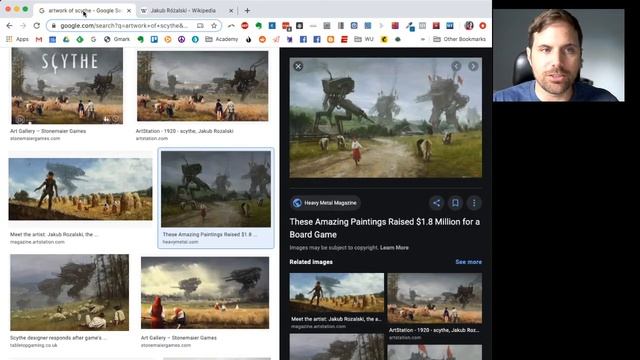Open the Apps grid in bookmarks bar
This screenshot has height=360, width=640.
18,39
